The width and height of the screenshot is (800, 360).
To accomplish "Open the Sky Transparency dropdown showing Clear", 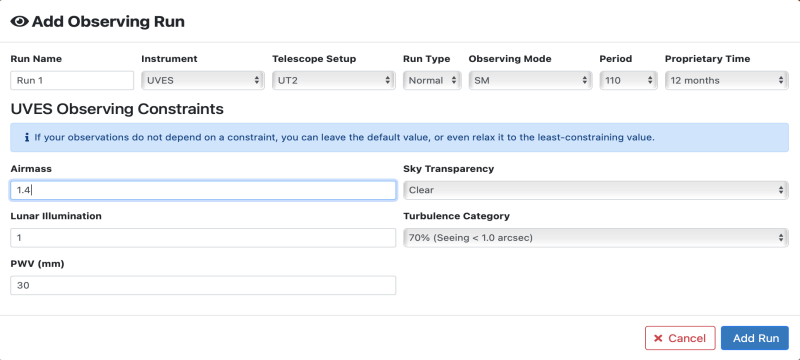I will [x=596, y=190].
